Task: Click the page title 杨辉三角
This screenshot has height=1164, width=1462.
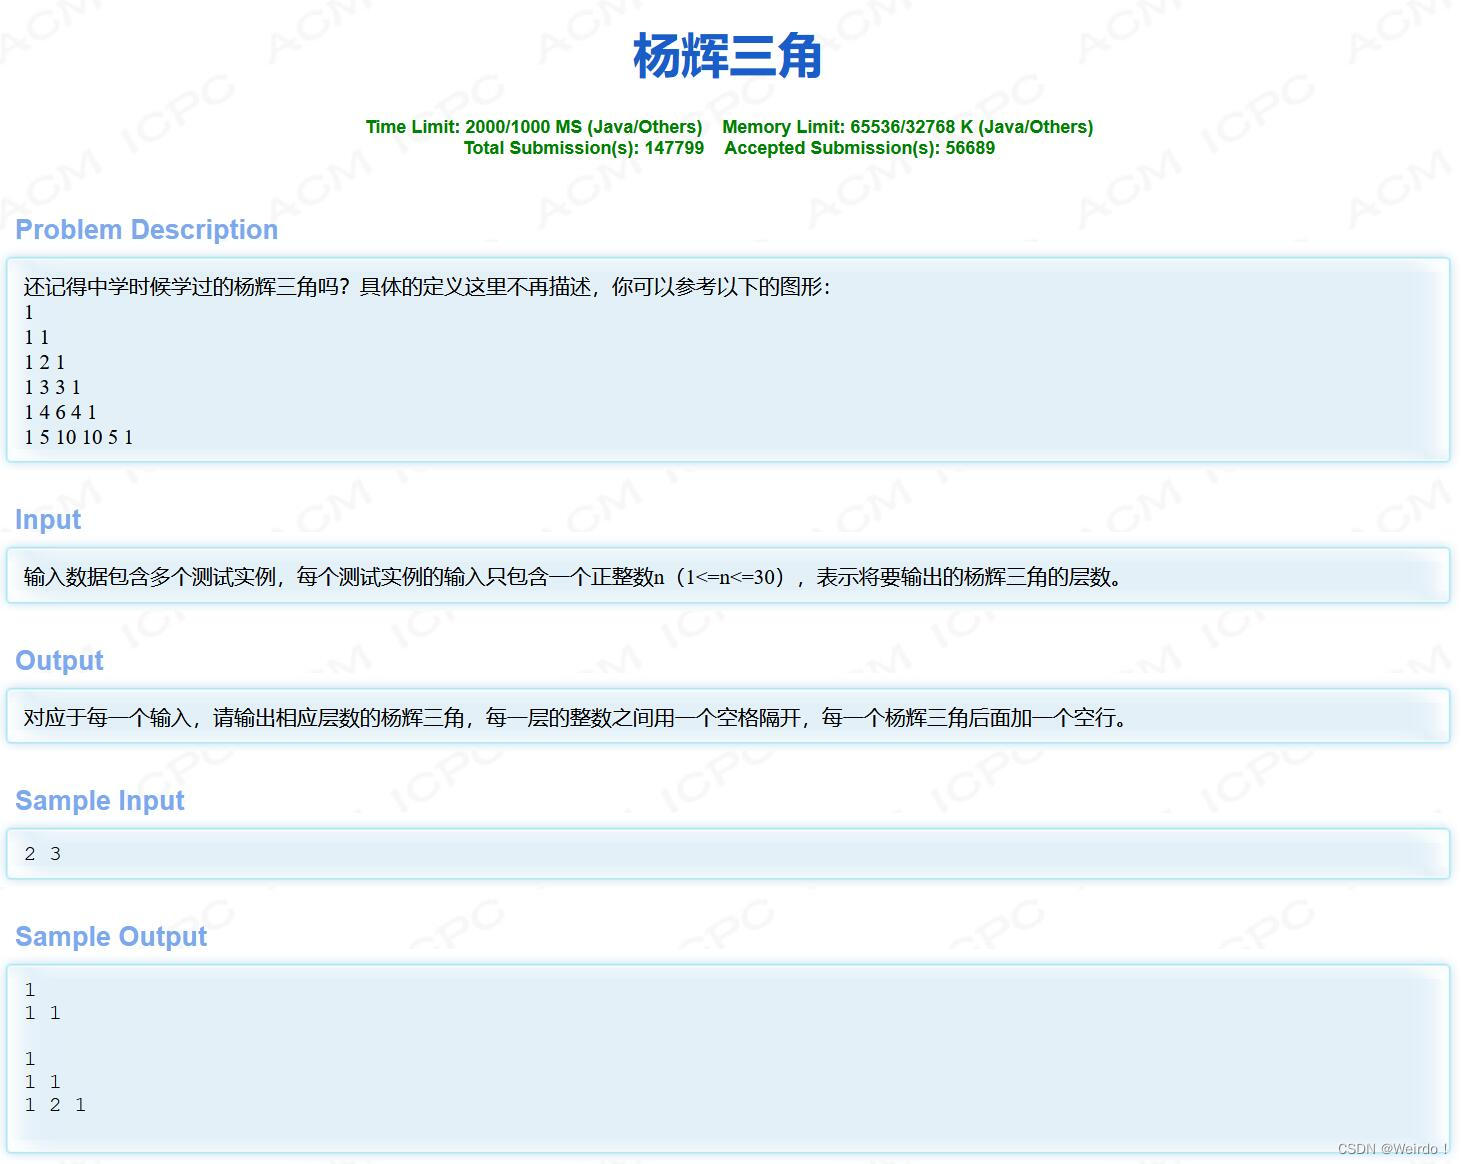Action: pyautogui.click(x=727, y=58)
